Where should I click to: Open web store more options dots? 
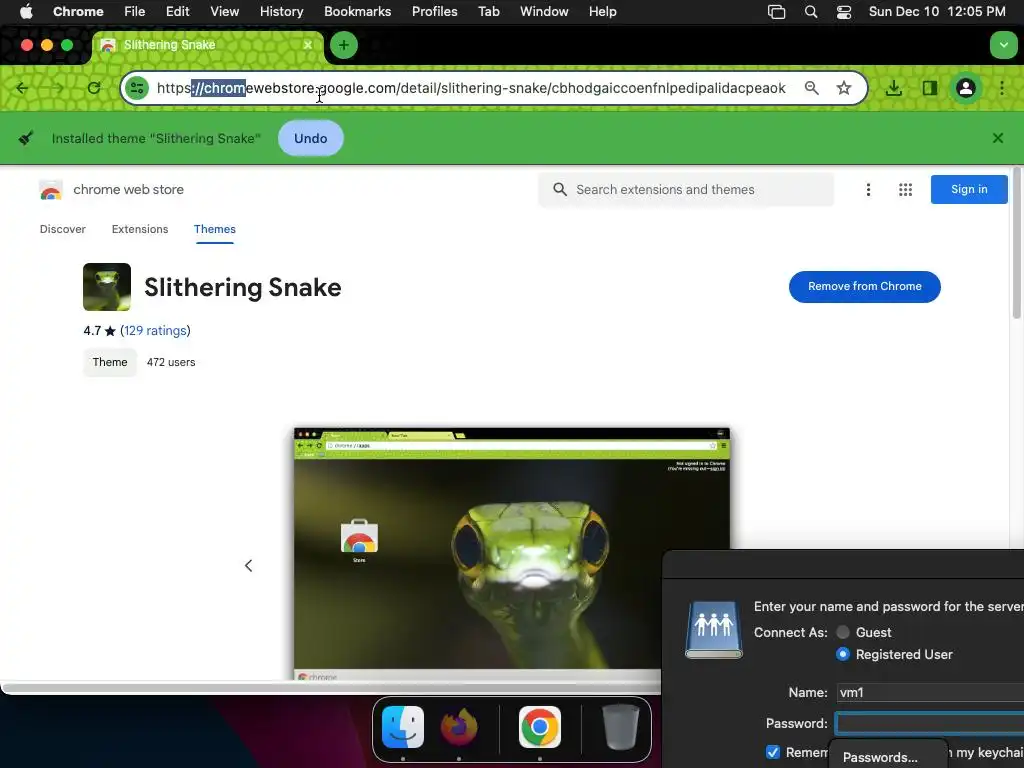point(868,190)
